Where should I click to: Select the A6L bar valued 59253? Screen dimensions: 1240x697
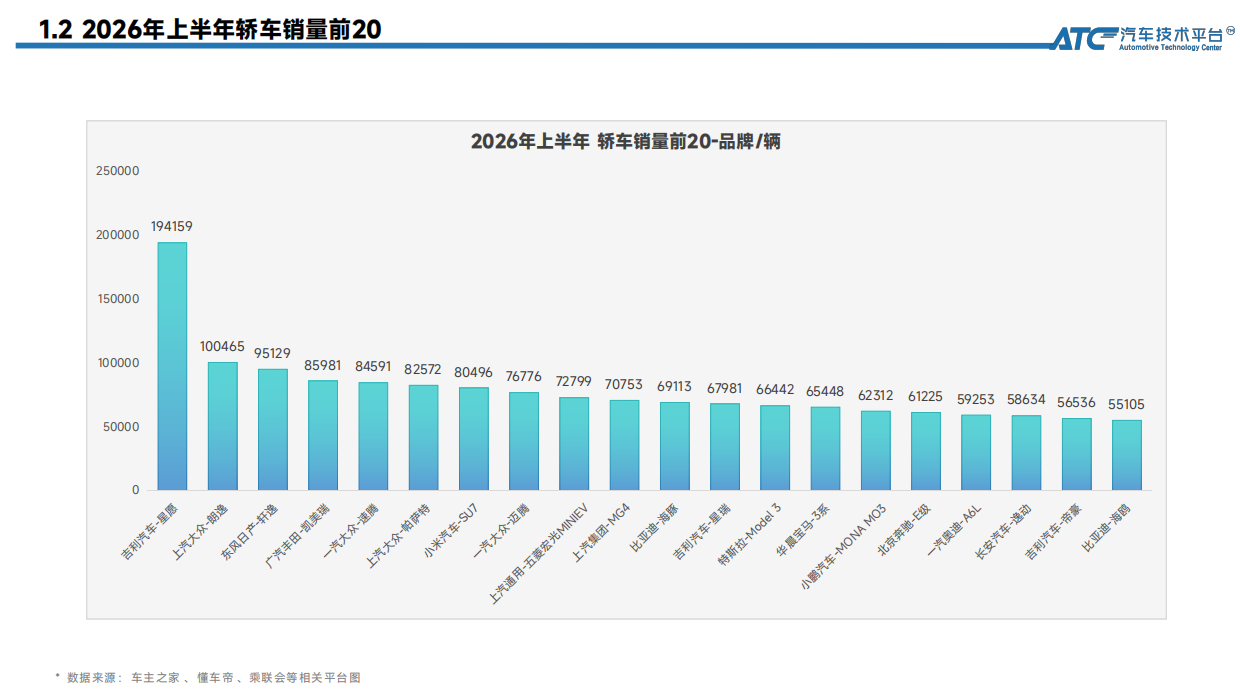[x=976, y=452]
